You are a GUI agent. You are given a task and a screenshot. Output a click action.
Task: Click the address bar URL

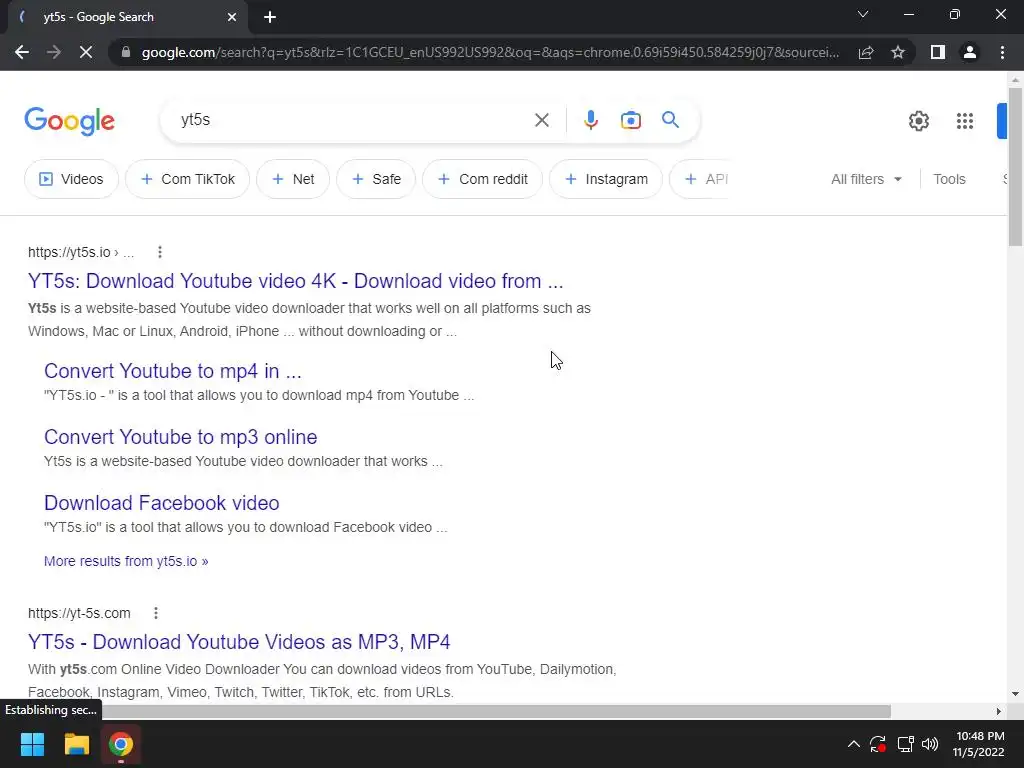[490, 52]
